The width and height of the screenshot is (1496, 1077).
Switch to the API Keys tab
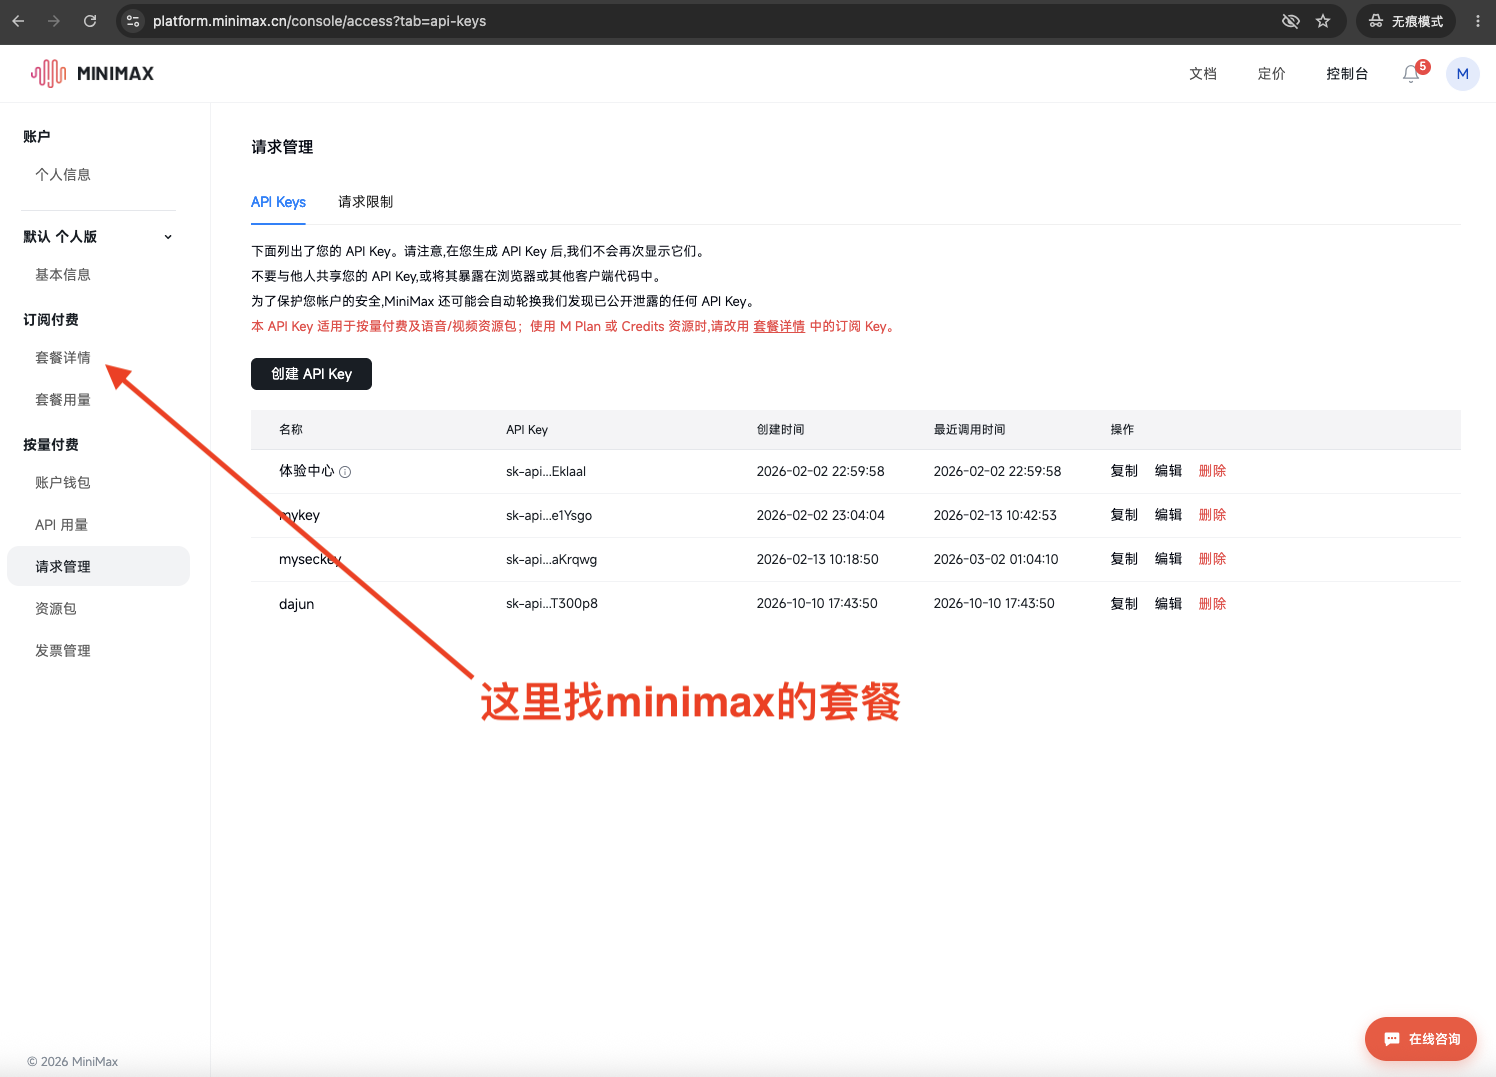pos(278,202)
